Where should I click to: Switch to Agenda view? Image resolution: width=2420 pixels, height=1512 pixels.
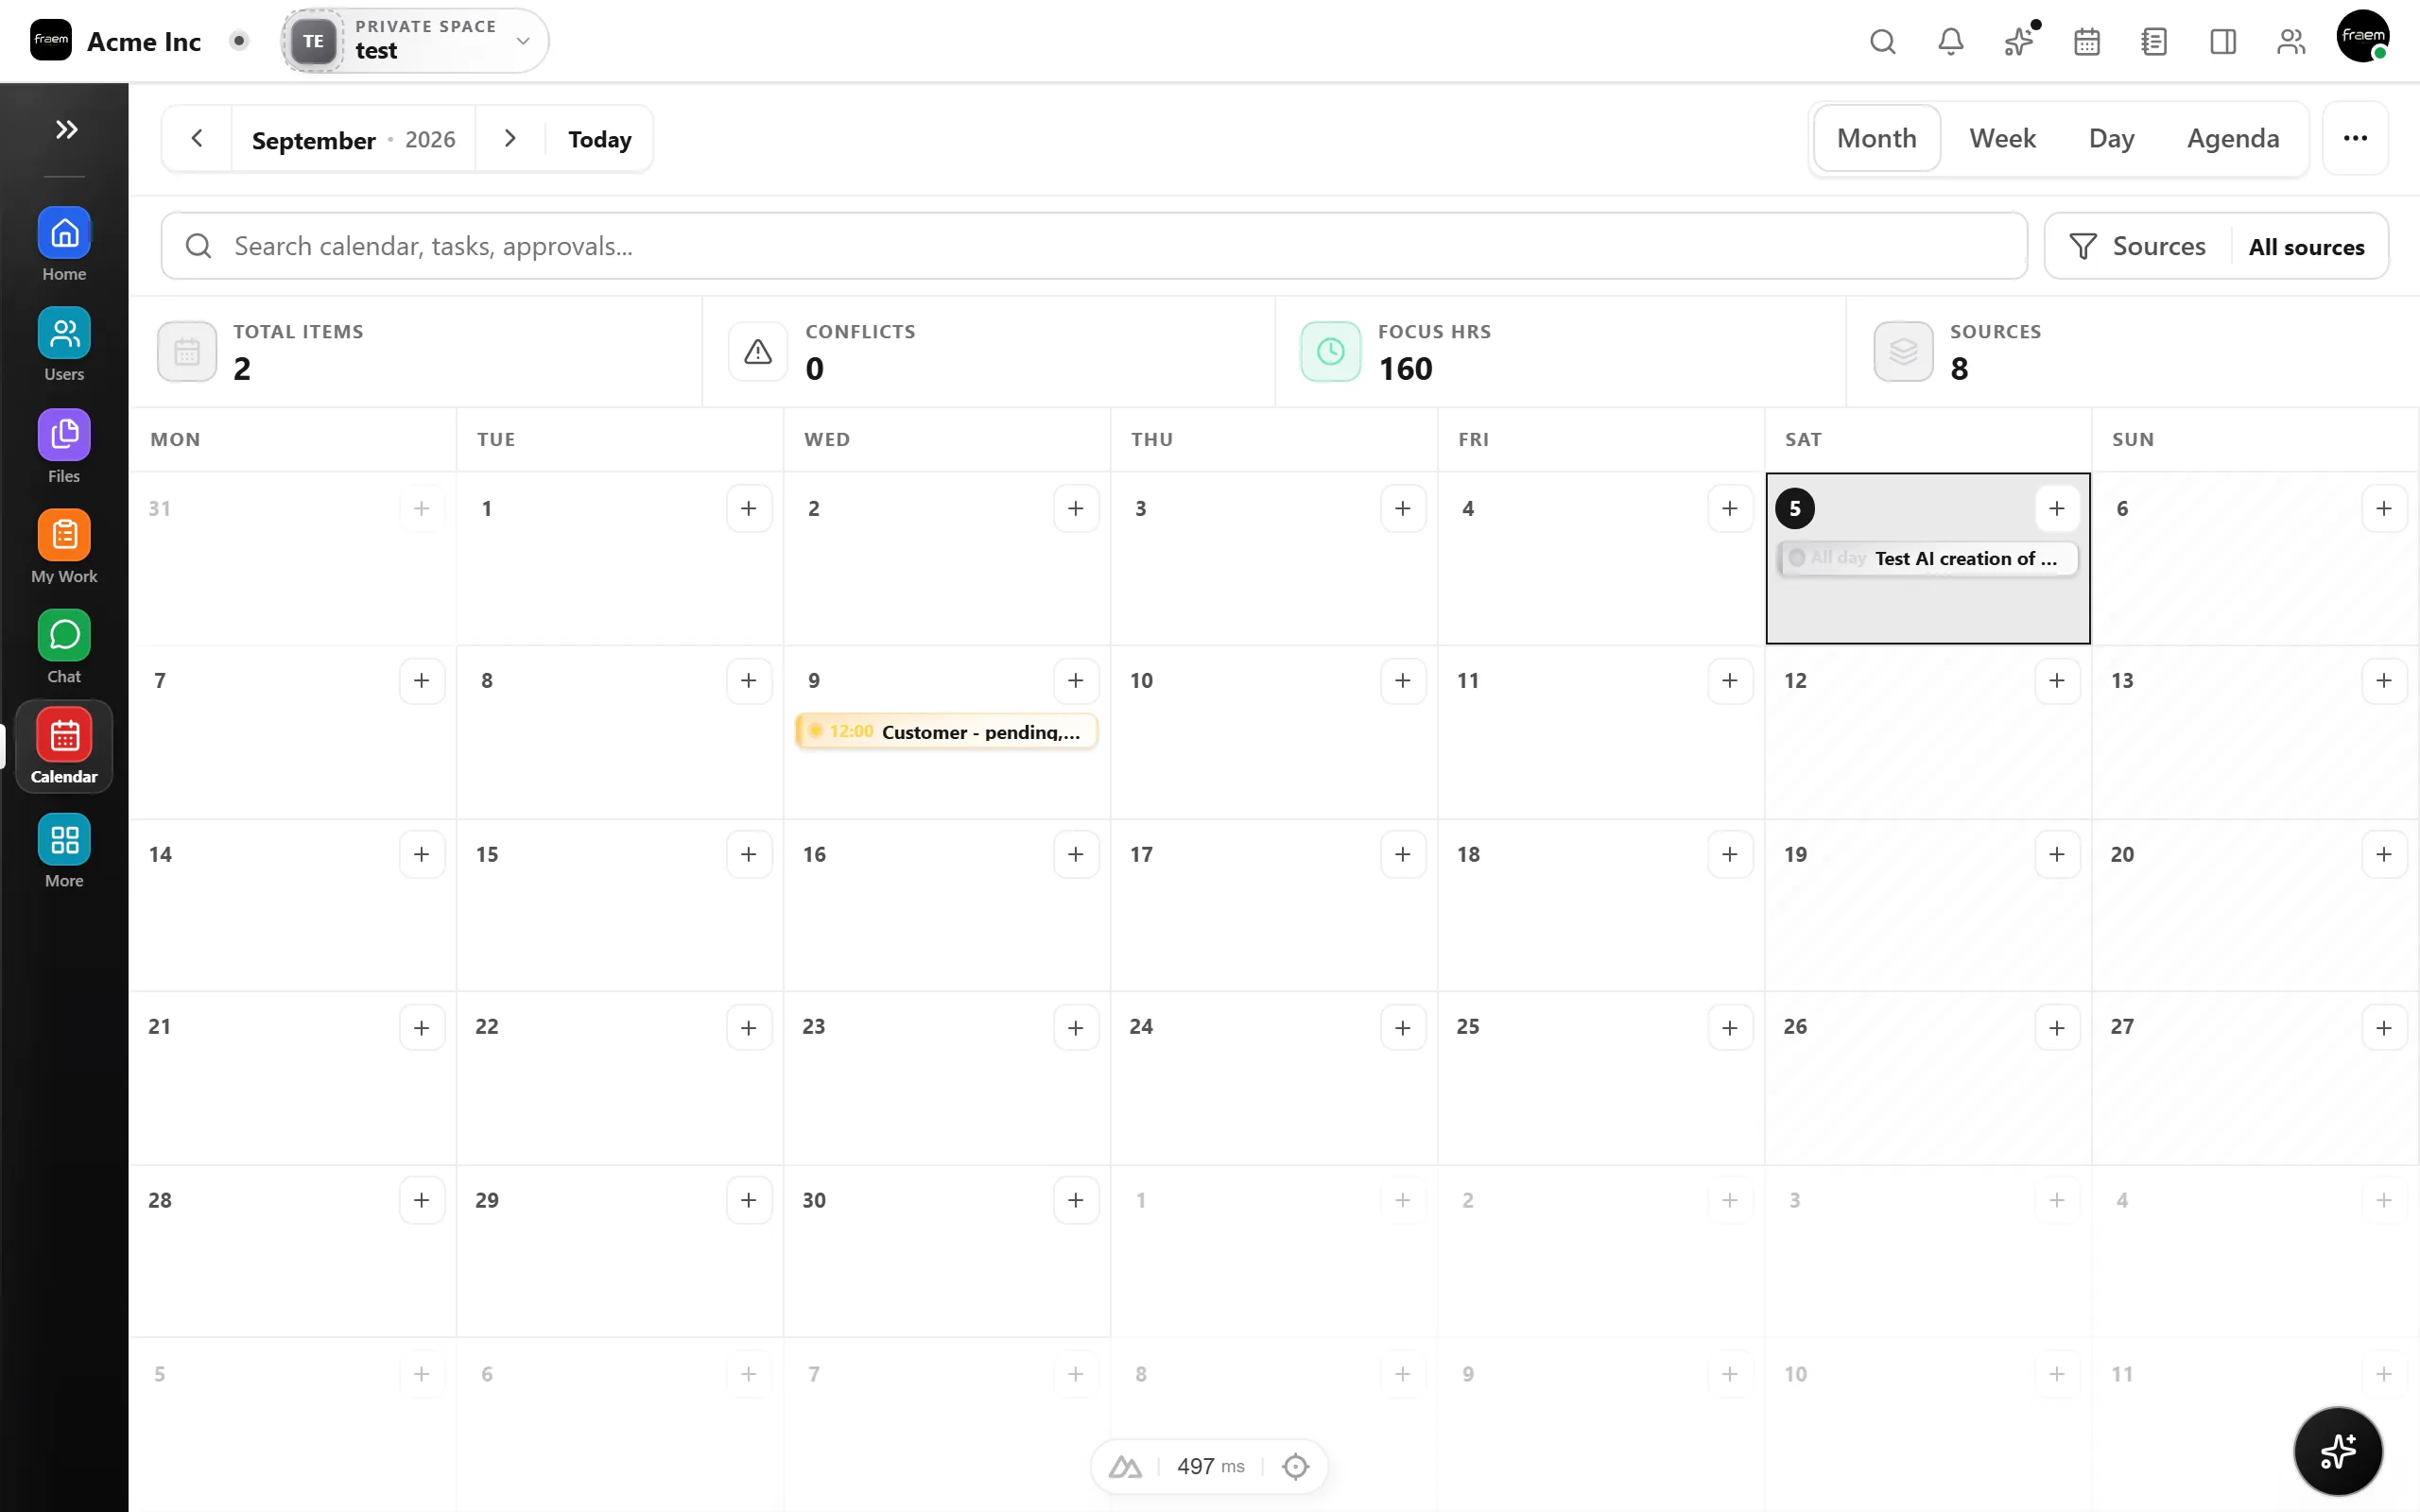2232,138
